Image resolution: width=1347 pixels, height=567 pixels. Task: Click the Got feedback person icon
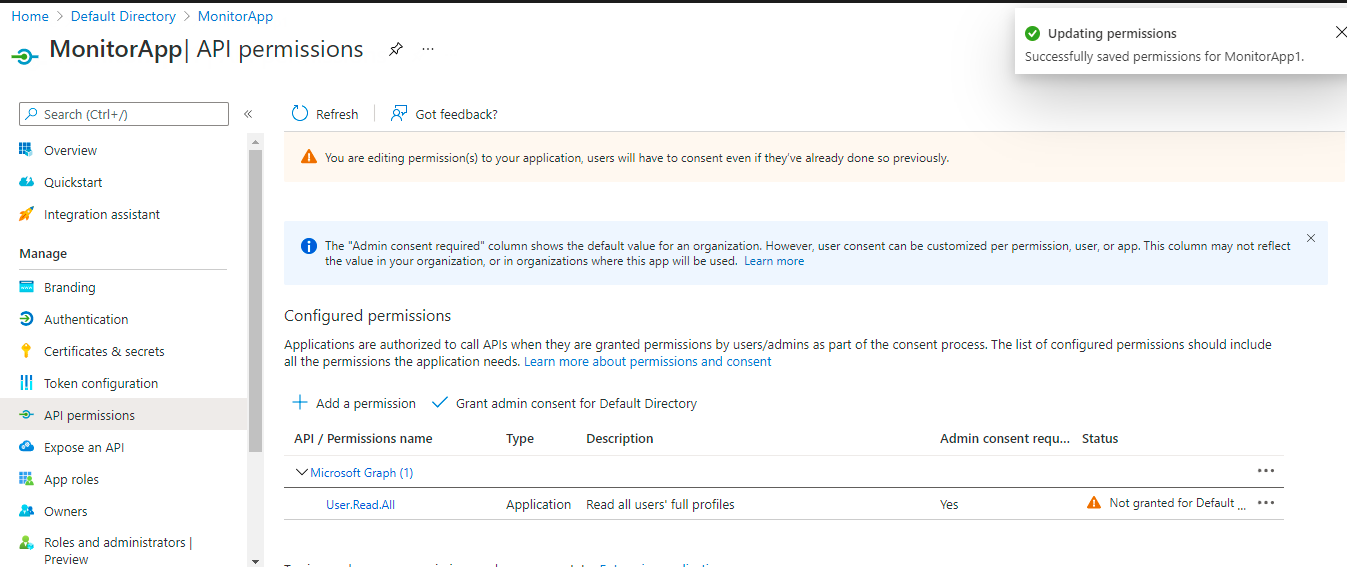click(x=399, y=113)
